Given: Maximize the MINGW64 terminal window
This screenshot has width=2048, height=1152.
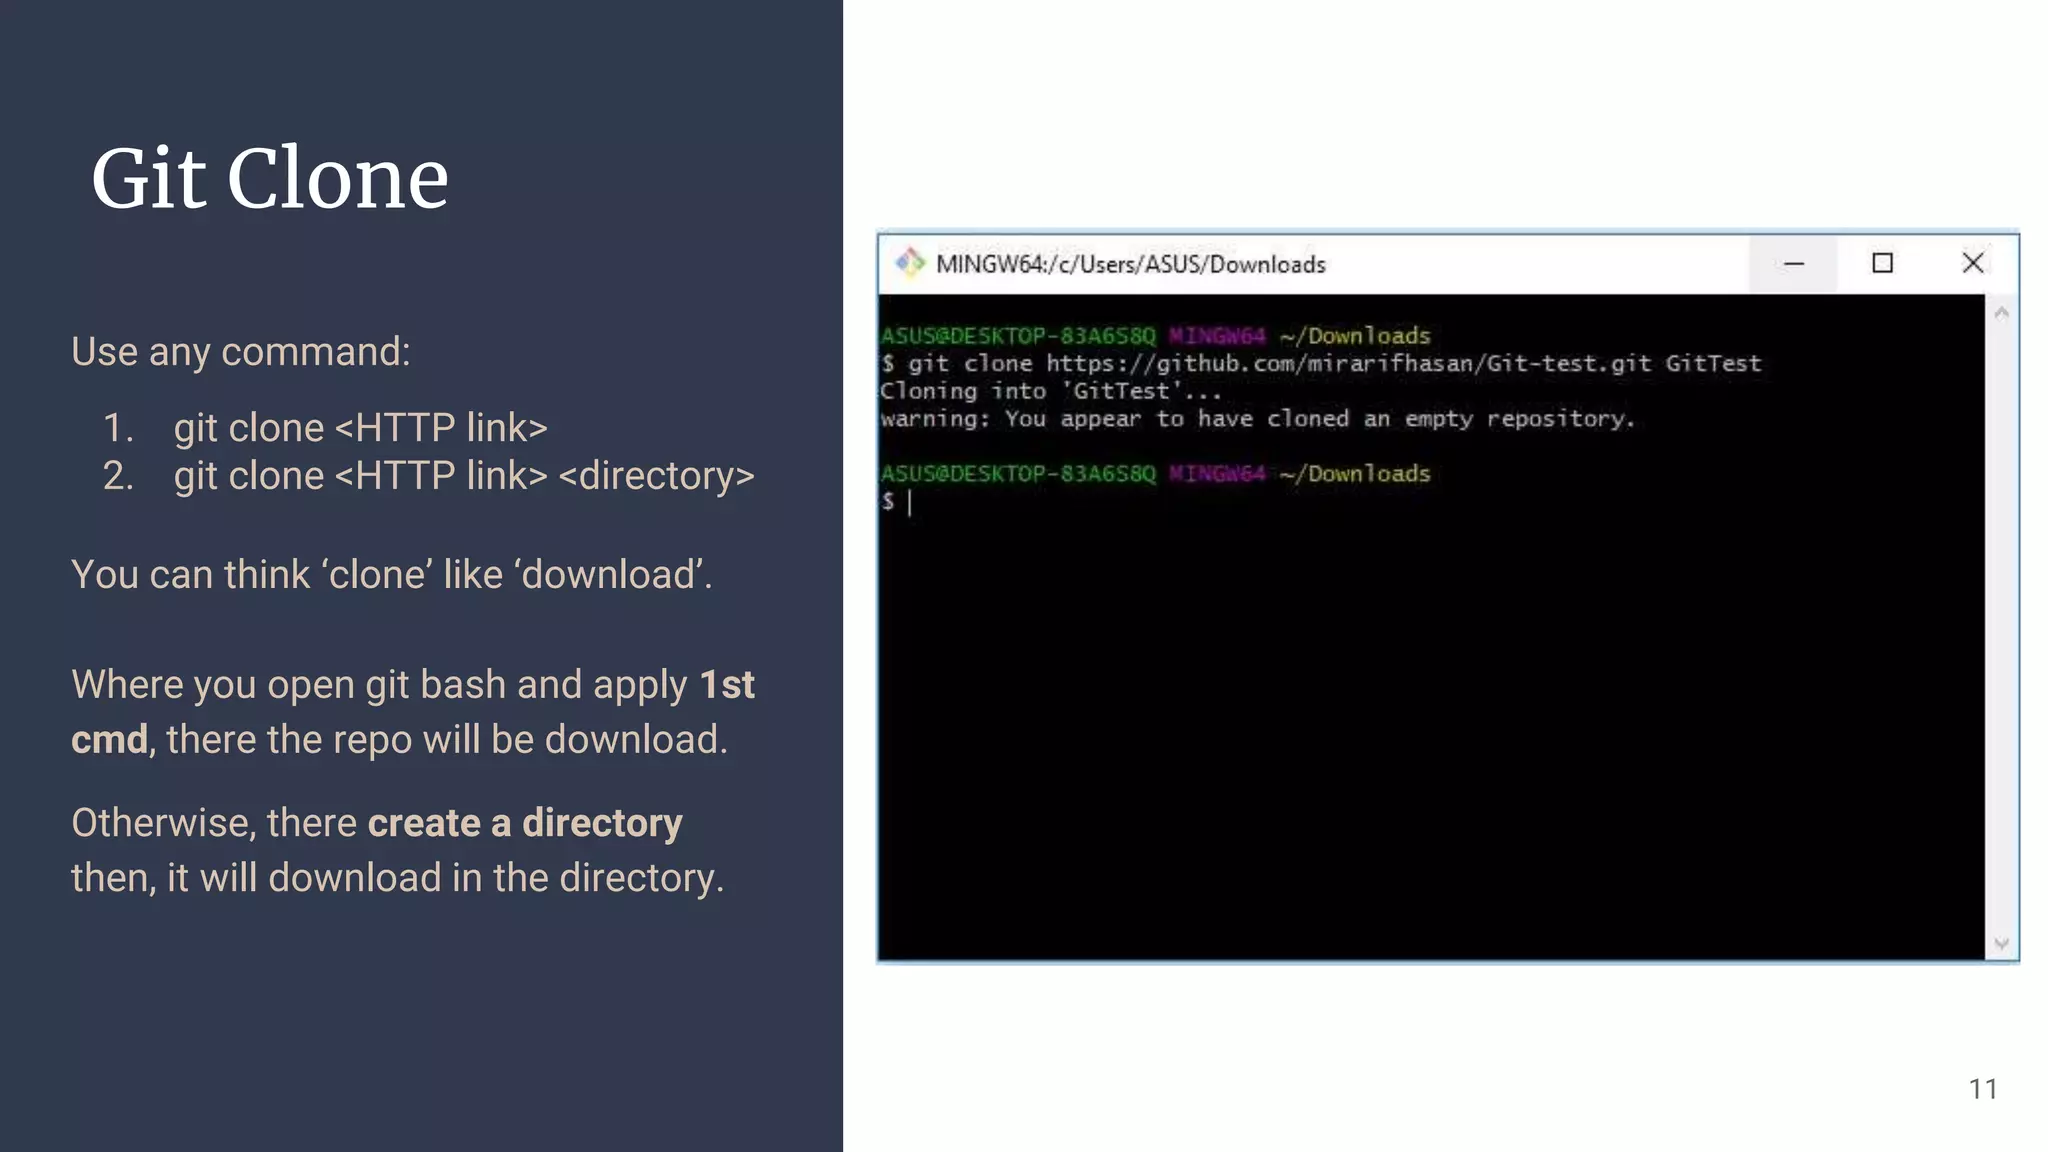Looking at the screenshot, I should (1882, 264).
